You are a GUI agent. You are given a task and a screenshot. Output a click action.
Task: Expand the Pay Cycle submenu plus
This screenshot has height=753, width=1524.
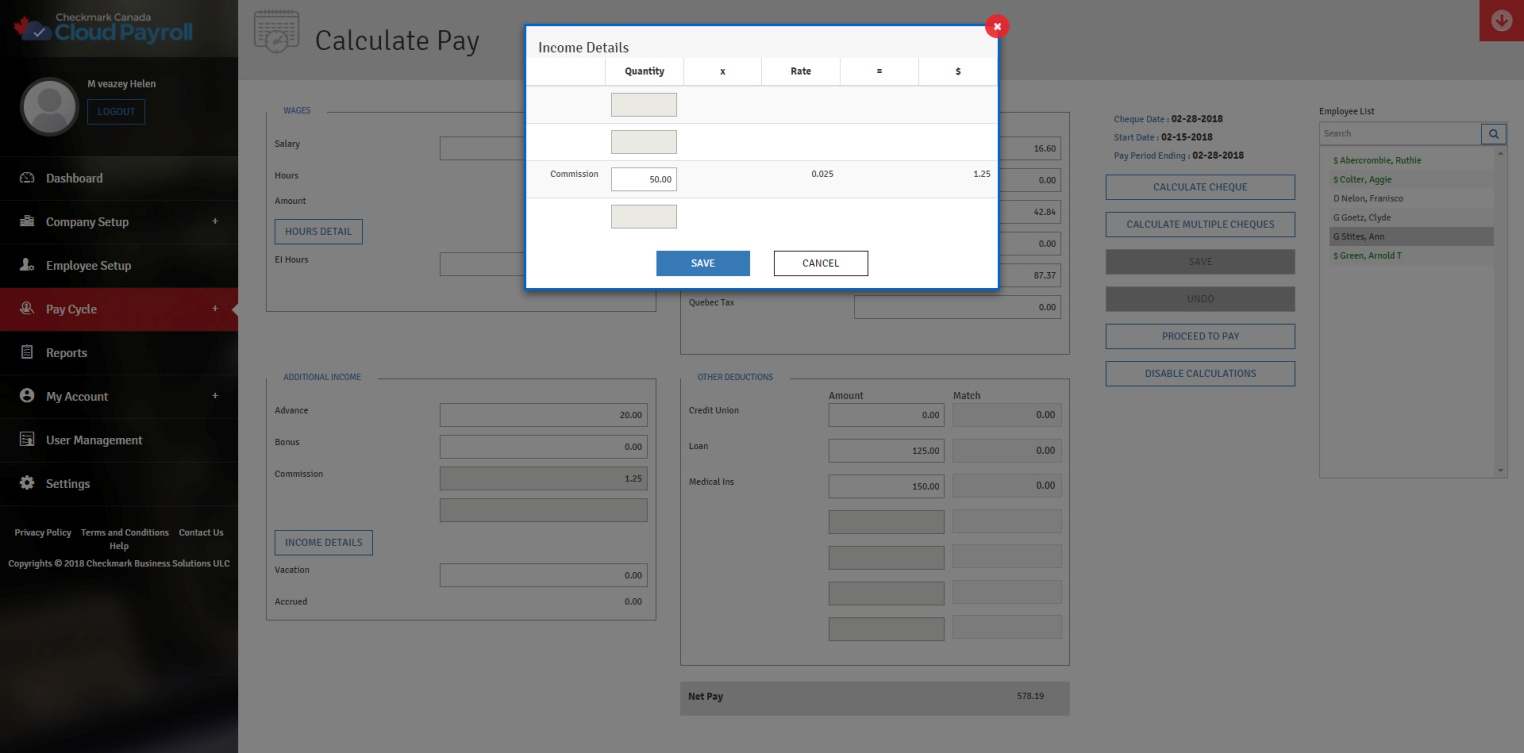[x=215, y=308]
